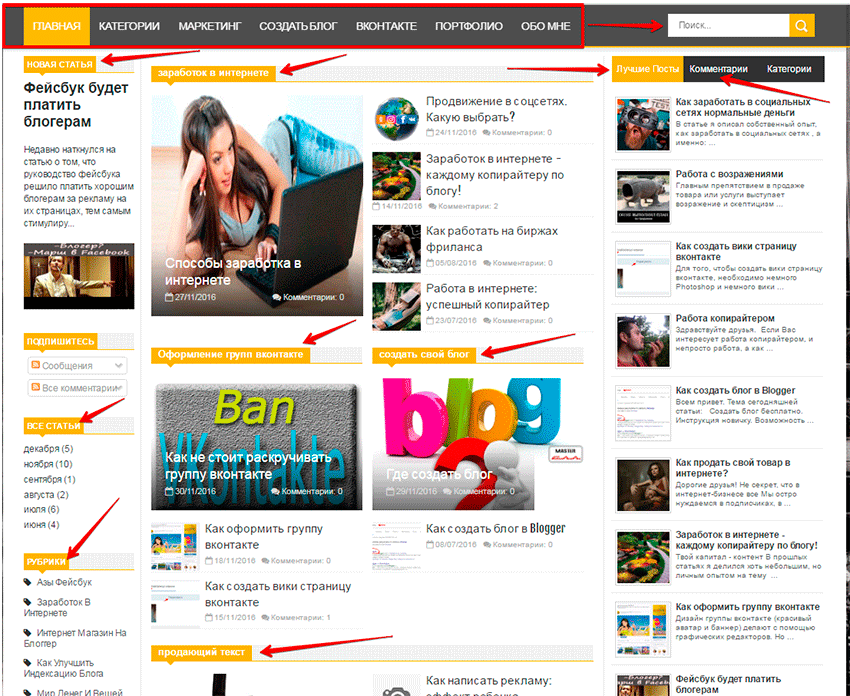Open the продающий текст section heading
The width and height of the screenshot is (850, 696).
(x=202, y=652)
